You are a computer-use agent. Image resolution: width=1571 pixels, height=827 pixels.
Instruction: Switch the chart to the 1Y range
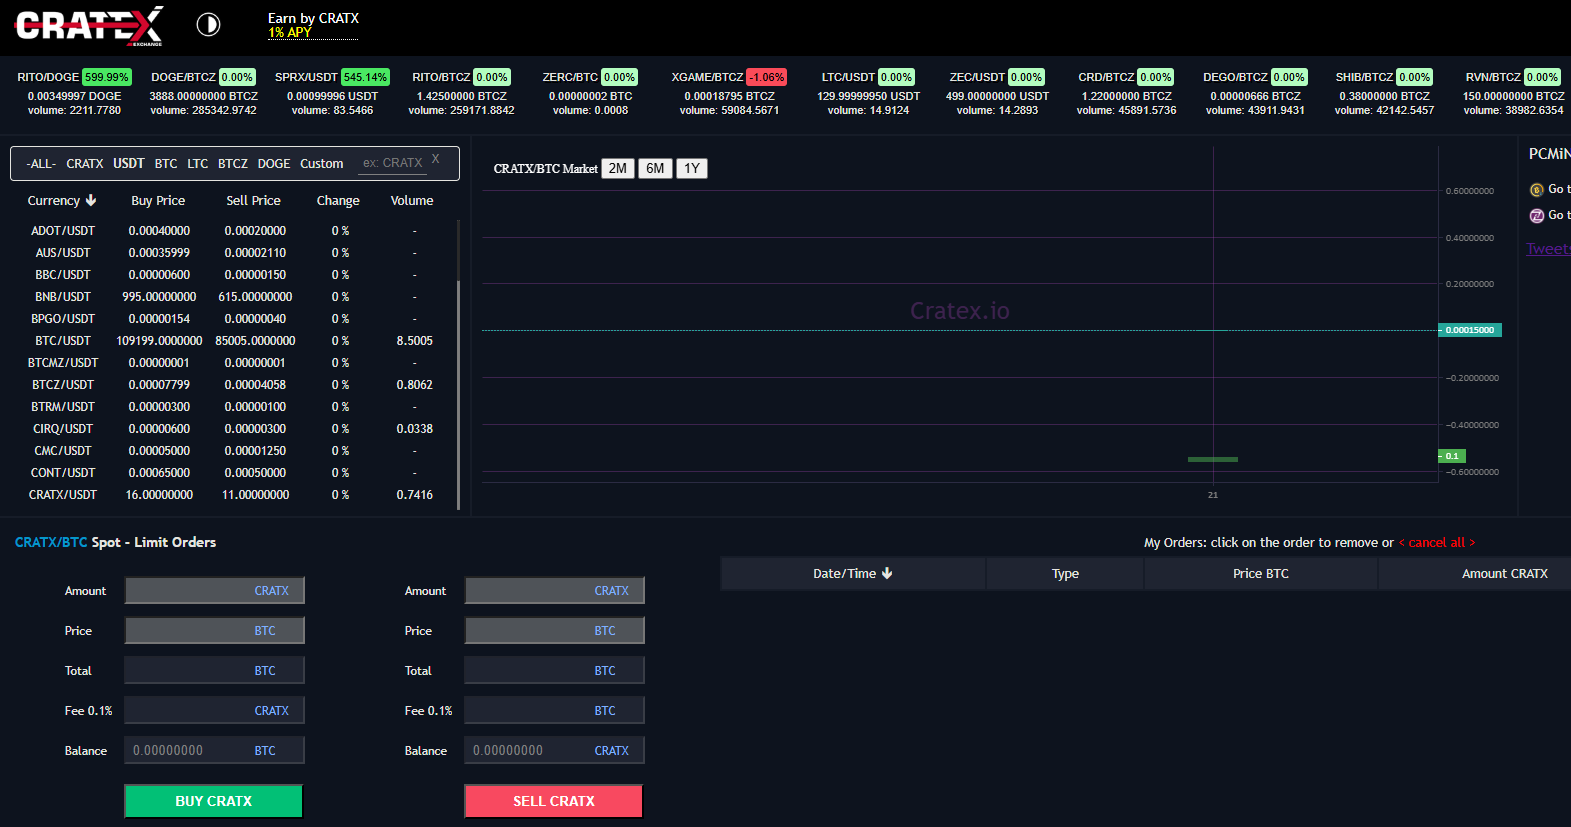692,168
